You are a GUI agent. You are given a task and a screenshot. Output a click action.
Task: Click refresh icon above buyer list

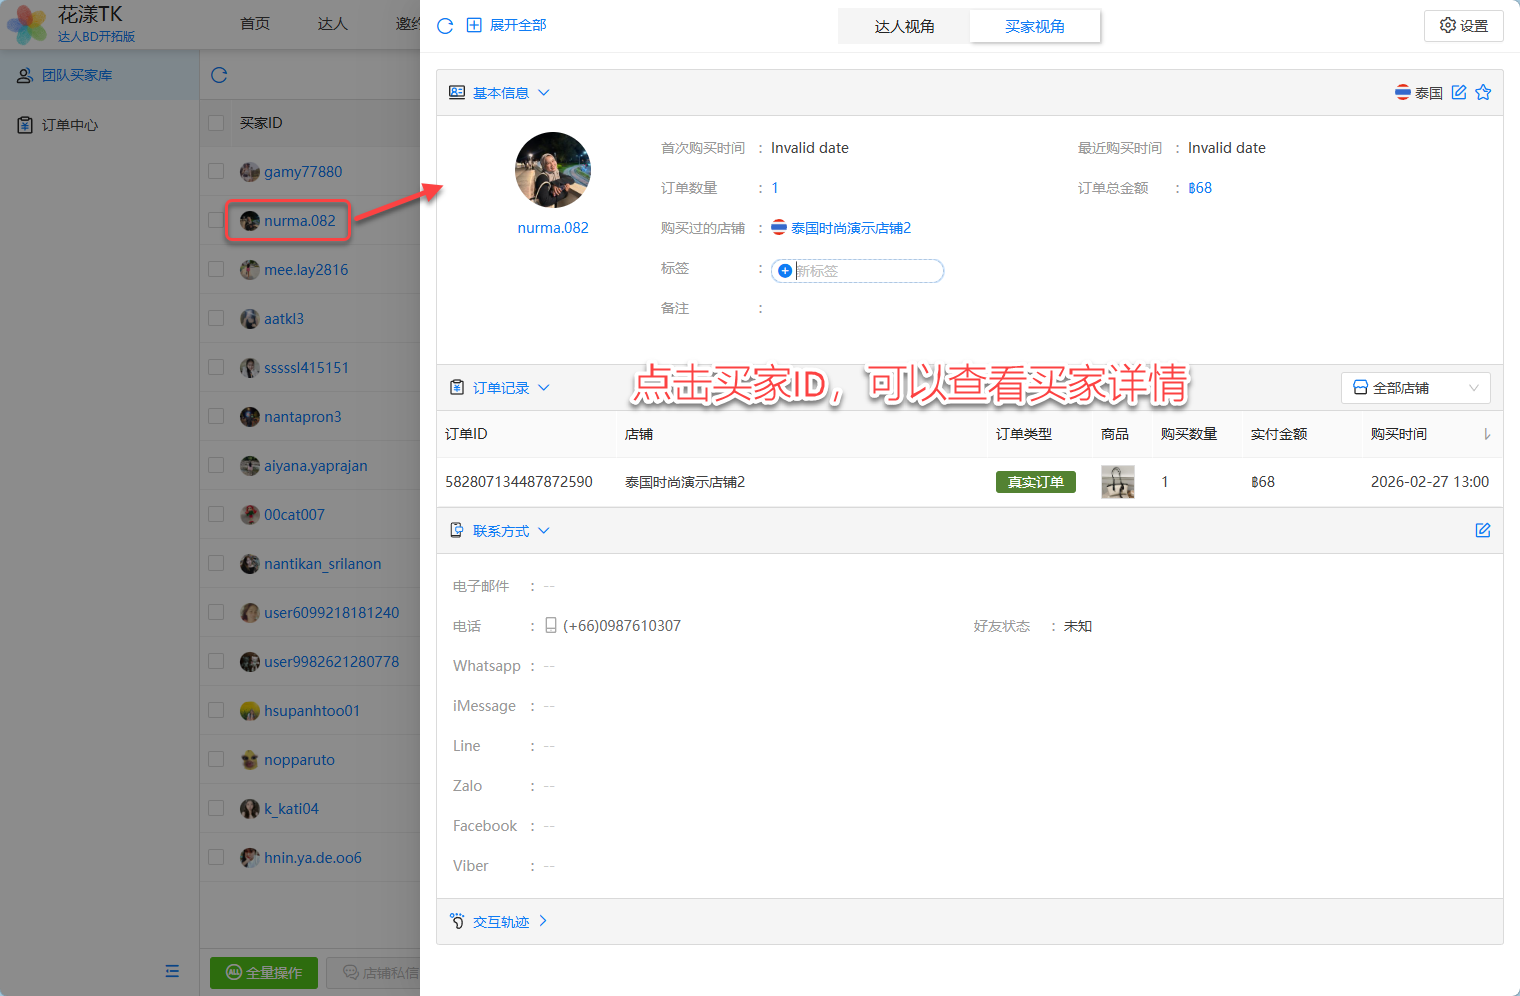220,75
